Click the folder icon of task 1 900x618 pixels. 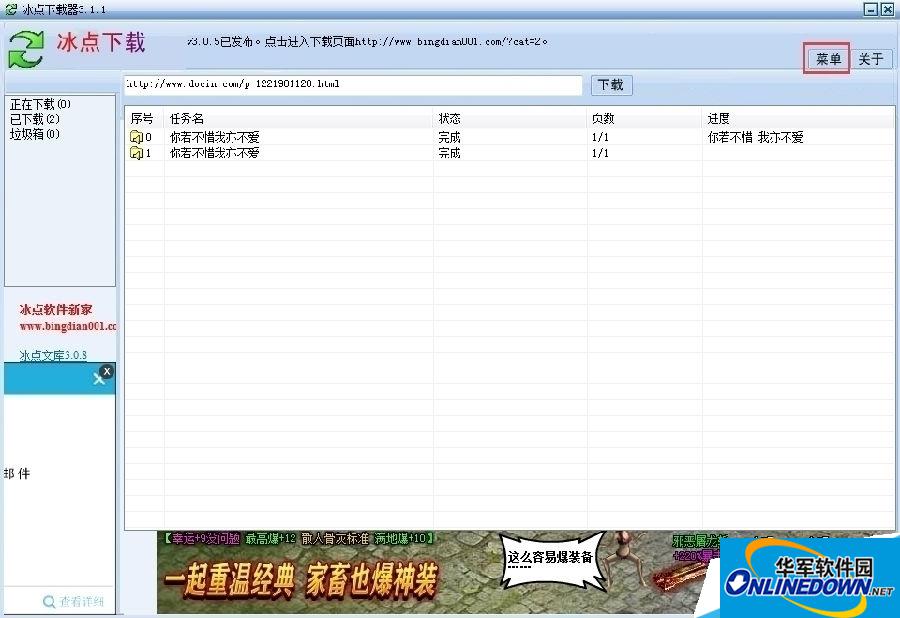[136, 153]
